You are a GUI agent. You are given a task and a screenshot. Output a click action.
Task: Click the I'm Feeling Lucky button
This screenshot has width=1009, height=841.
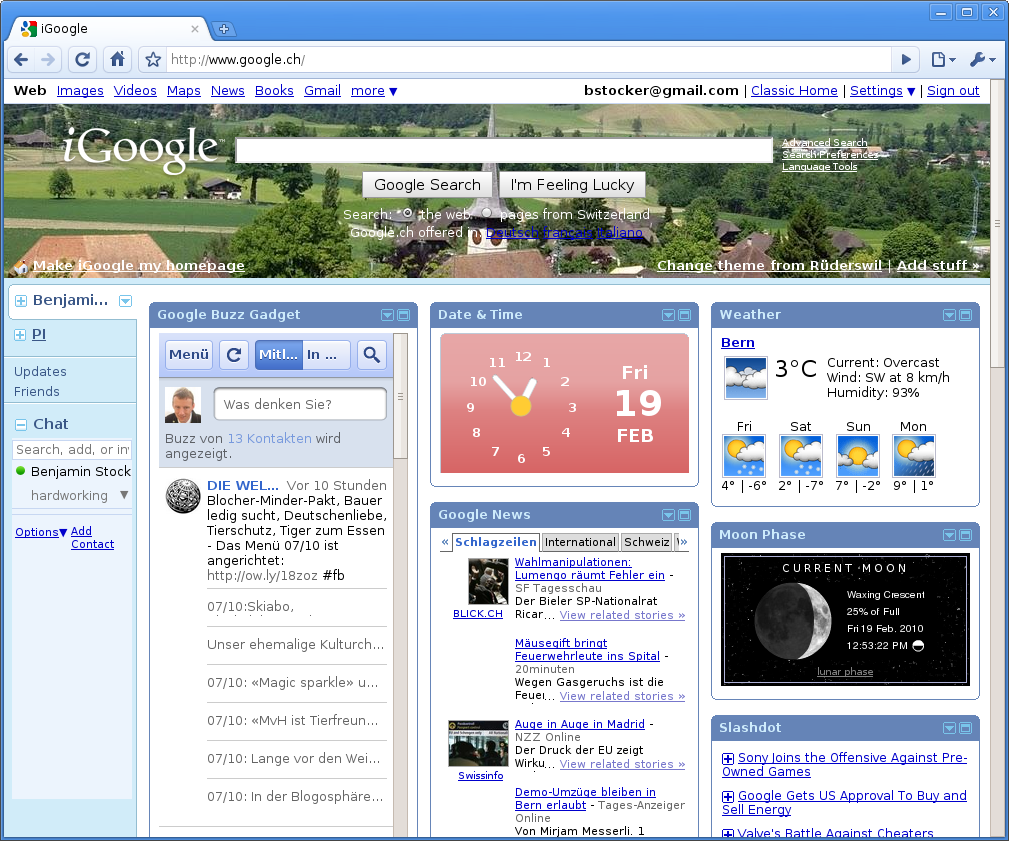572,185
